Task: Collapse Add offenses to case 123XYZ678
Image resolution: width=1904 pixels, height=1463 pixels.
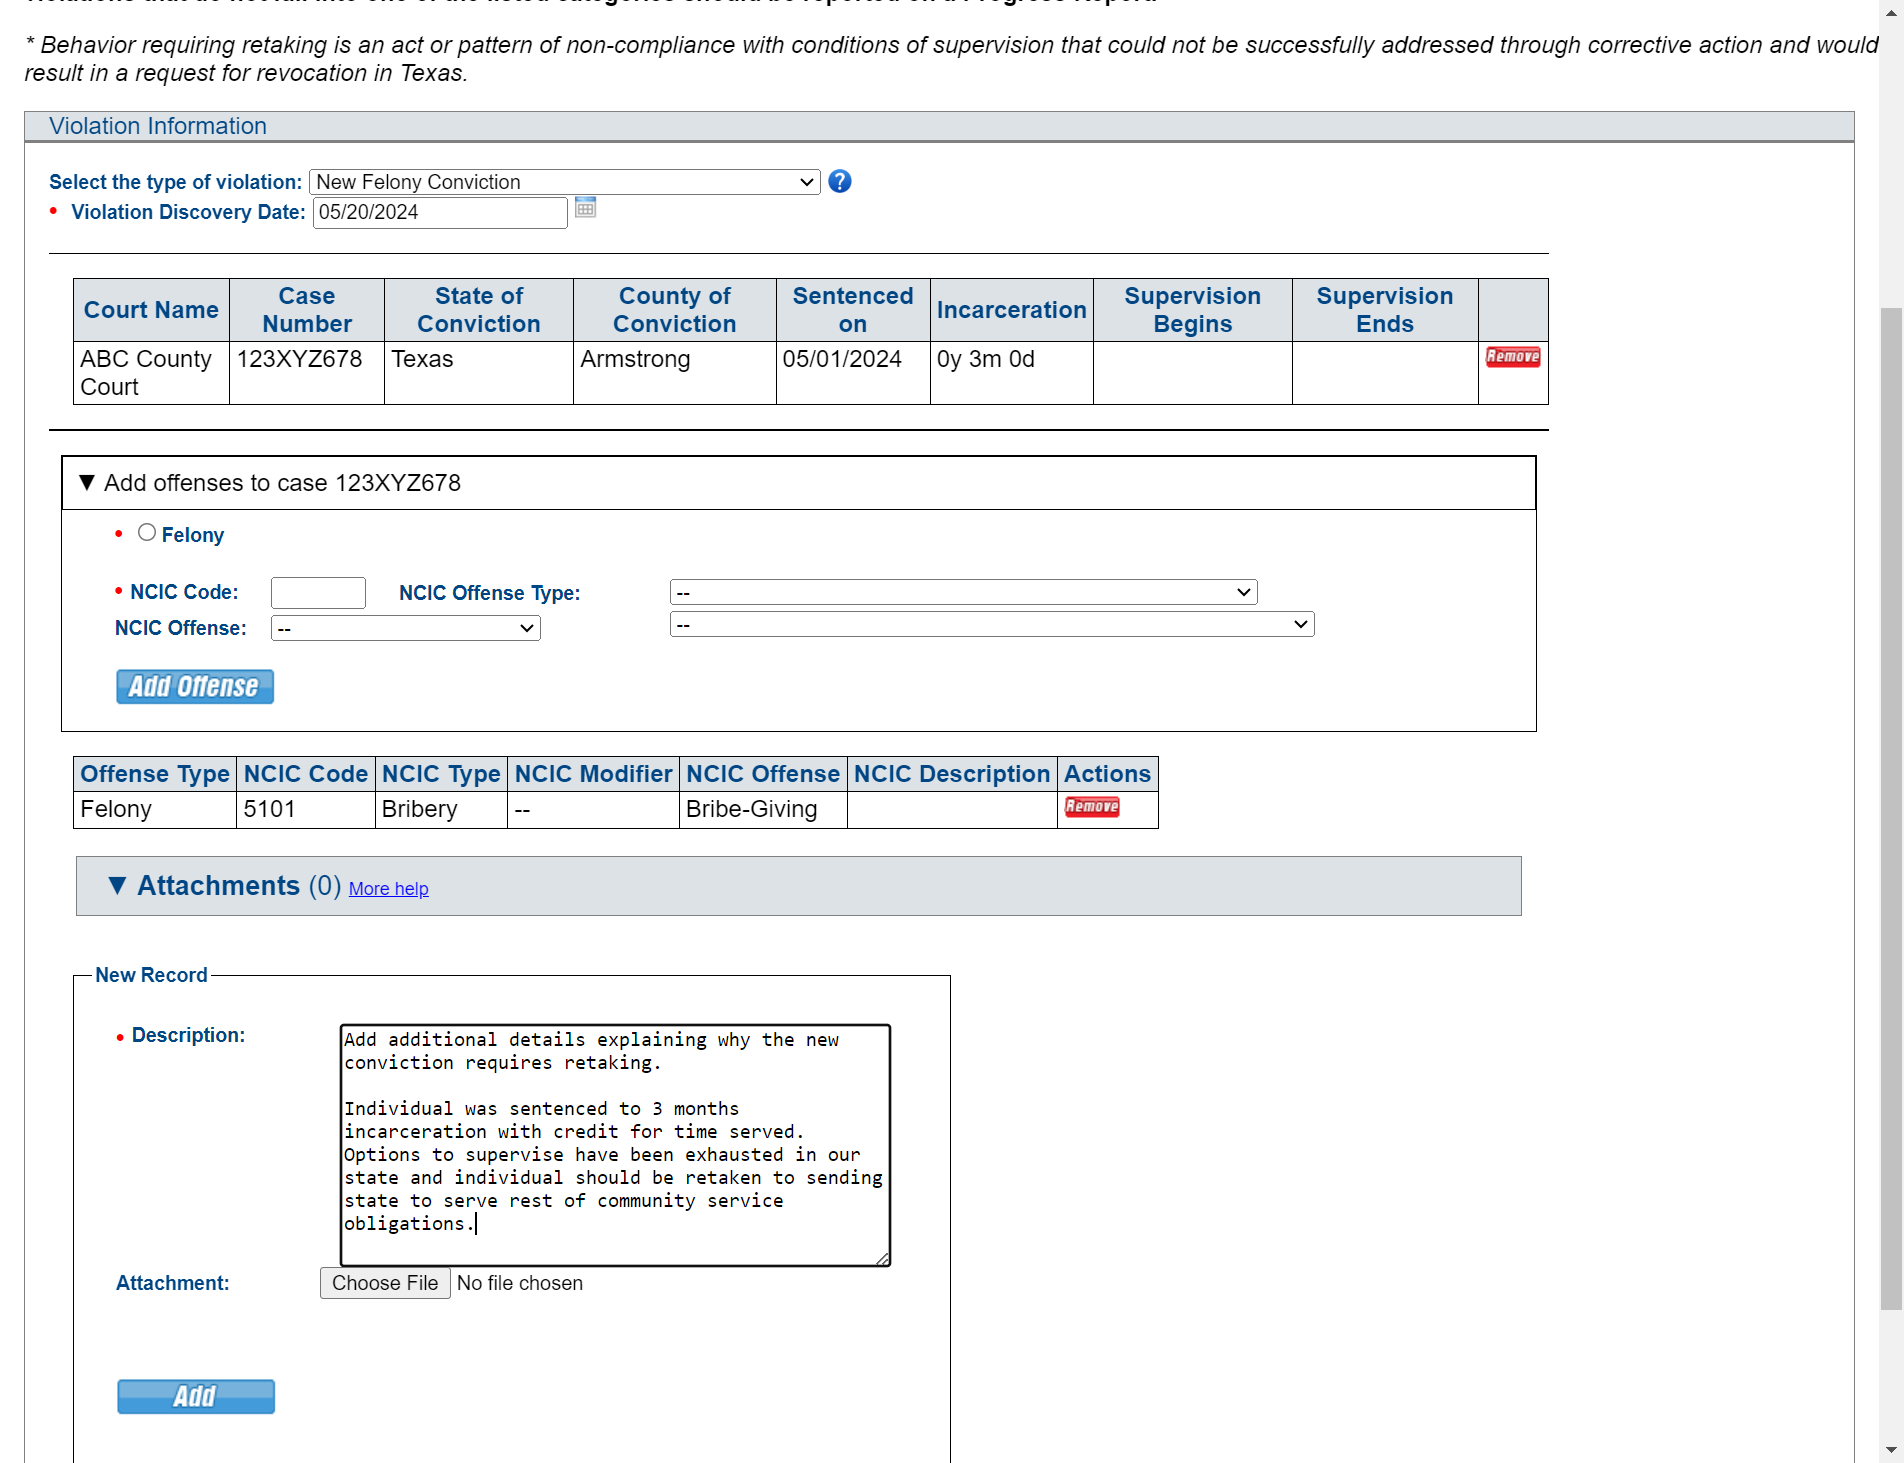Action: tap(87, 483)
